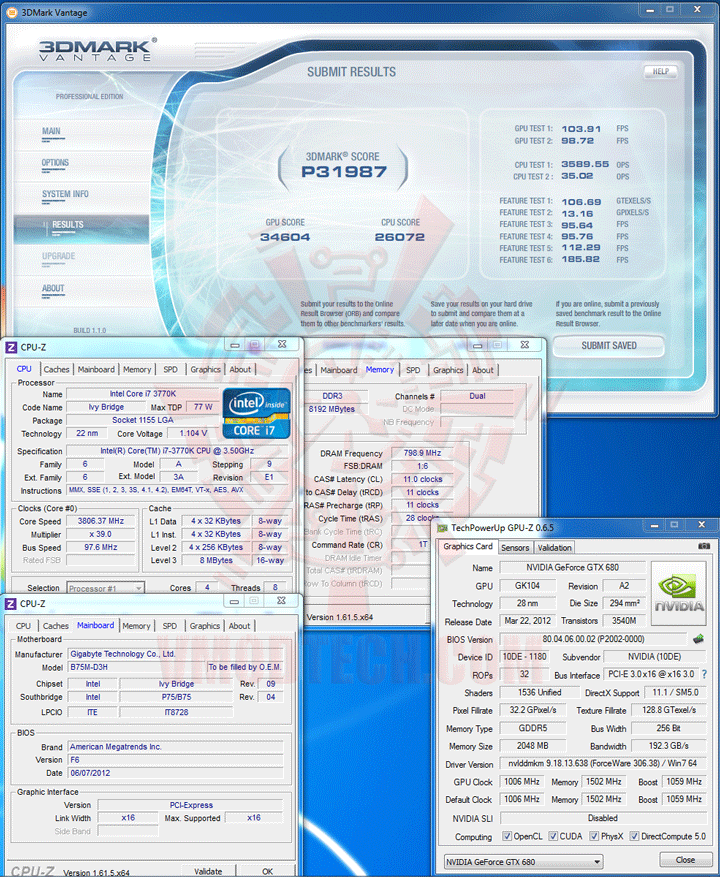Click the 3DMark score P31987
This screenshot has width=720, height=877.
point(343,172)
